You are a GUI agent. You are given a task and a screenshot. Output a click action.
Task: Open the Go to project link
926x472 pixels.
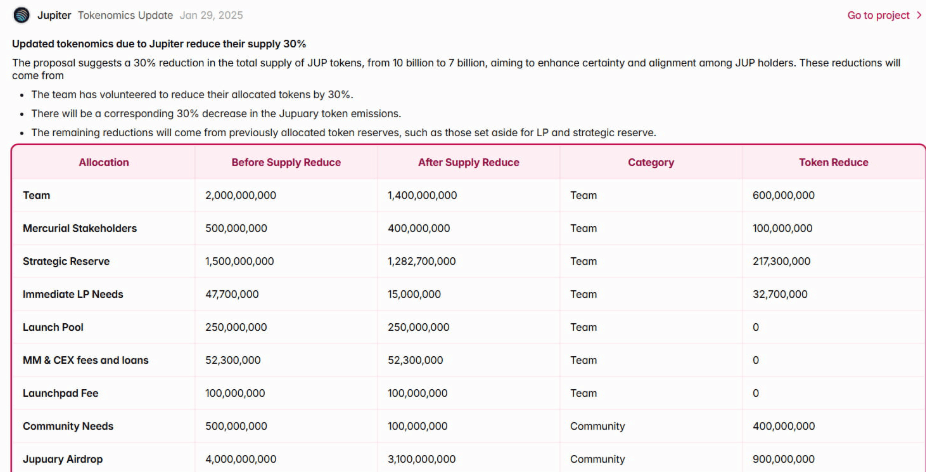click(x=878, y=15)
